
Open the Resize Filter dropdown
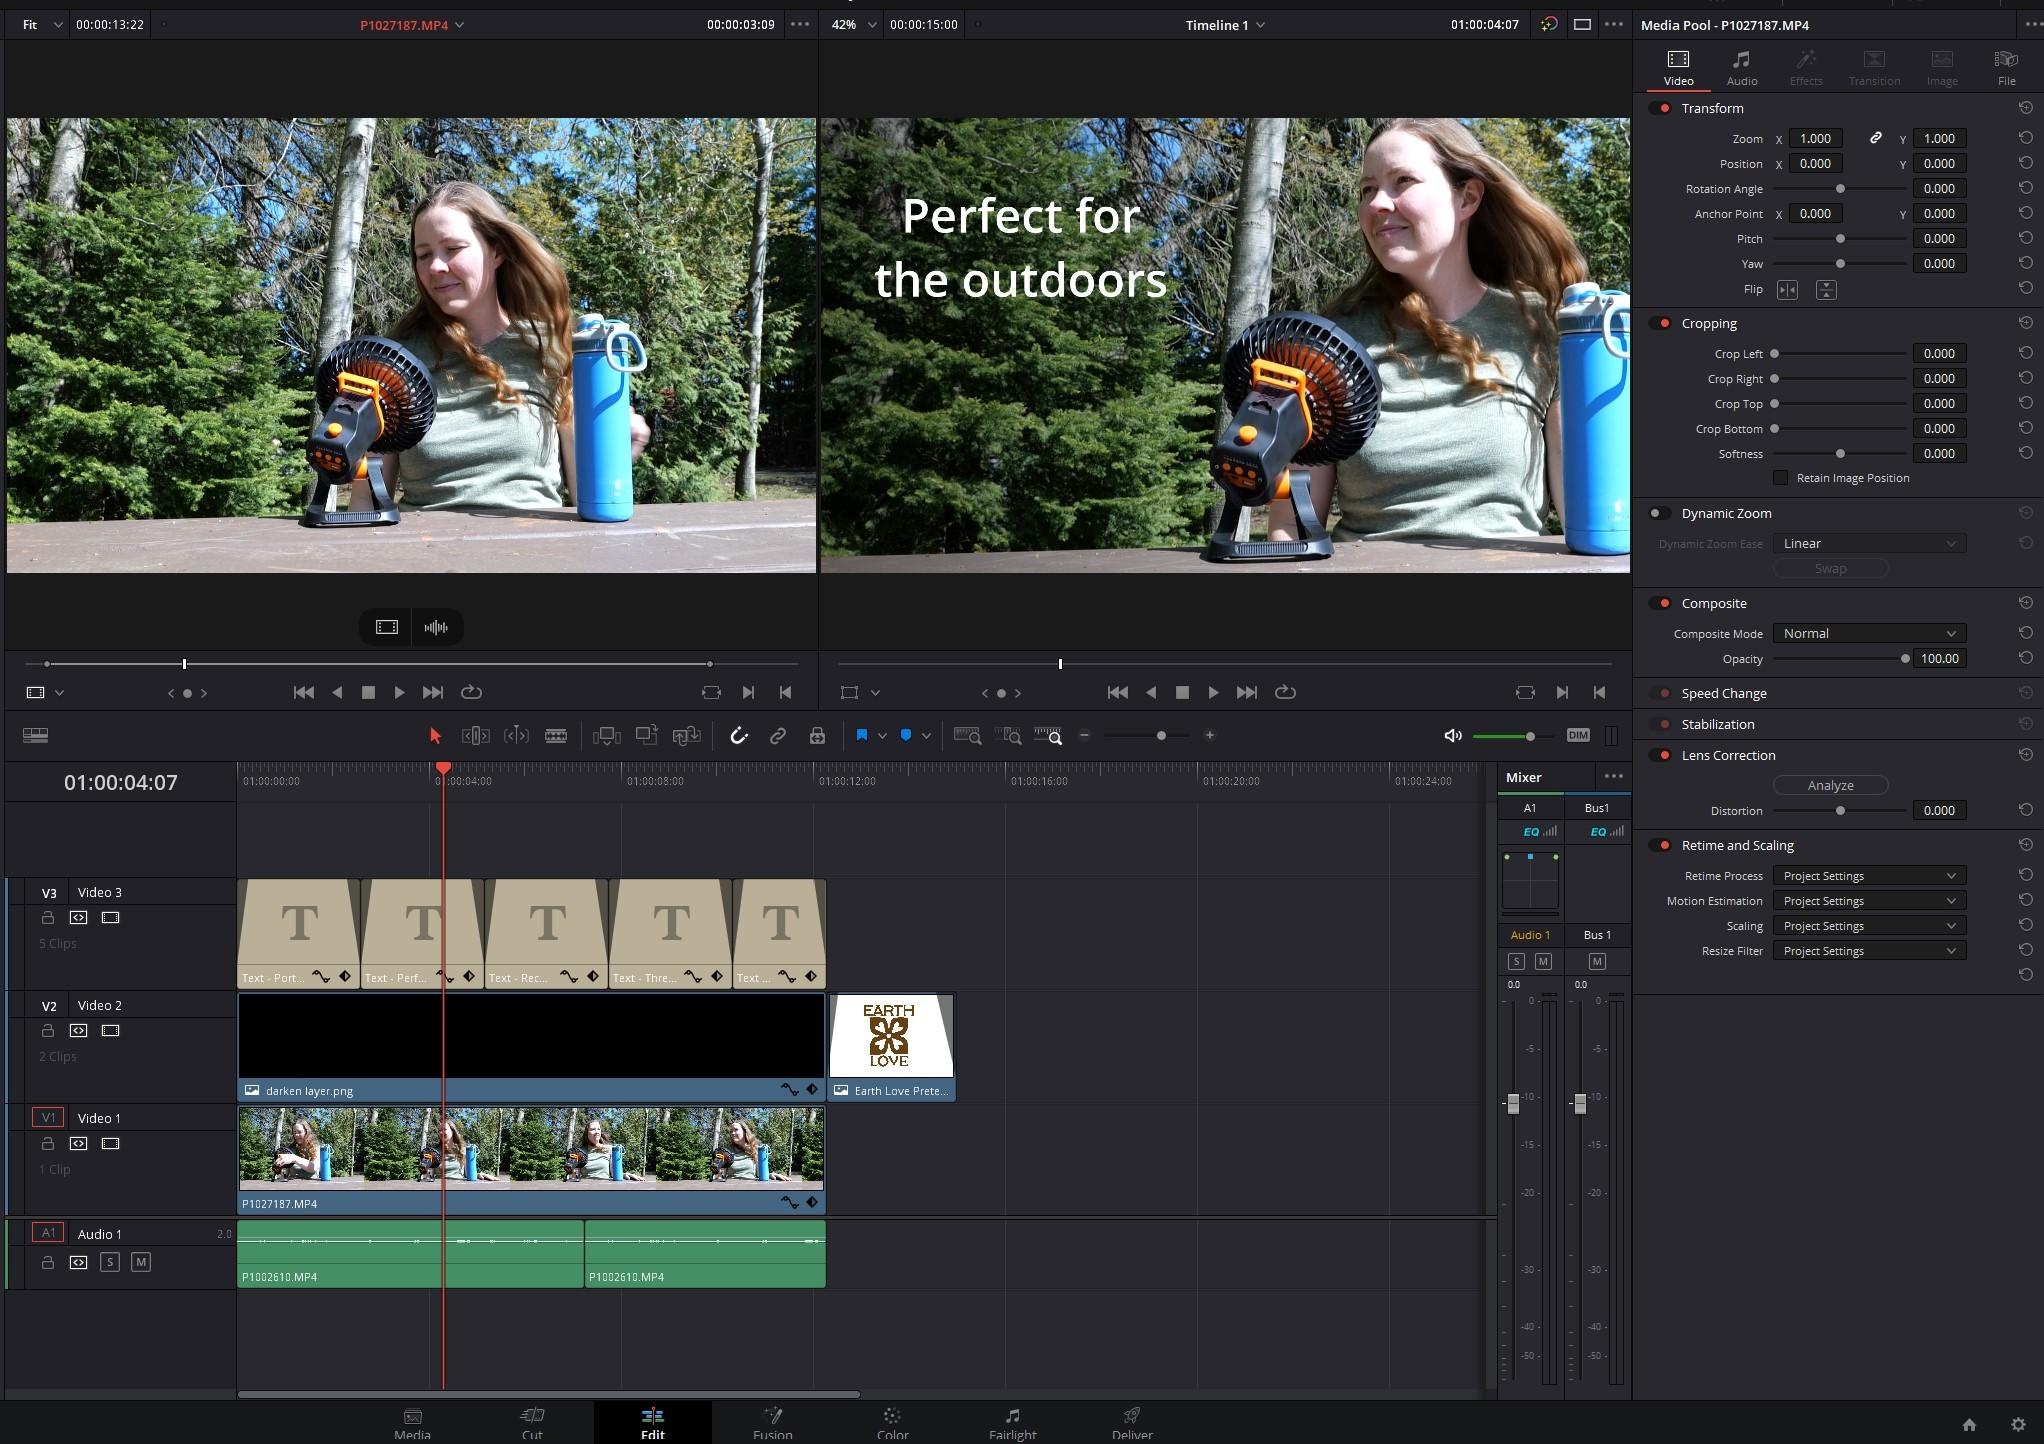coord(1869,951)
